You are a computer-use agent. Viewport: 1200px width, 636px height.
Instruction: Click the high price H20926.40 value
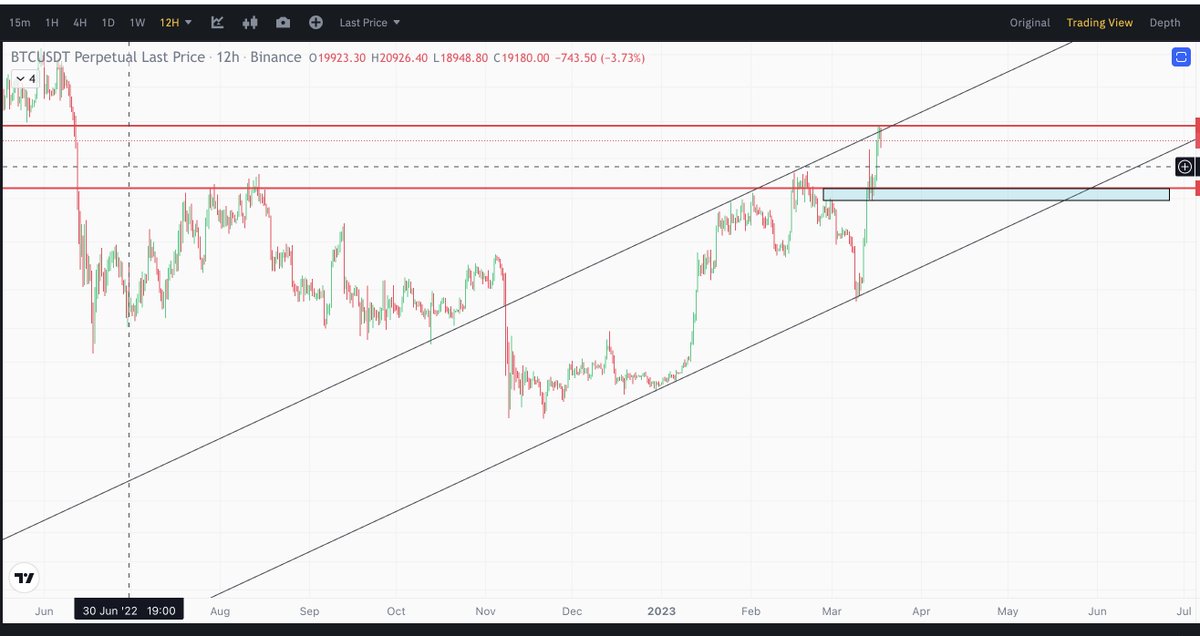(399, 58)
